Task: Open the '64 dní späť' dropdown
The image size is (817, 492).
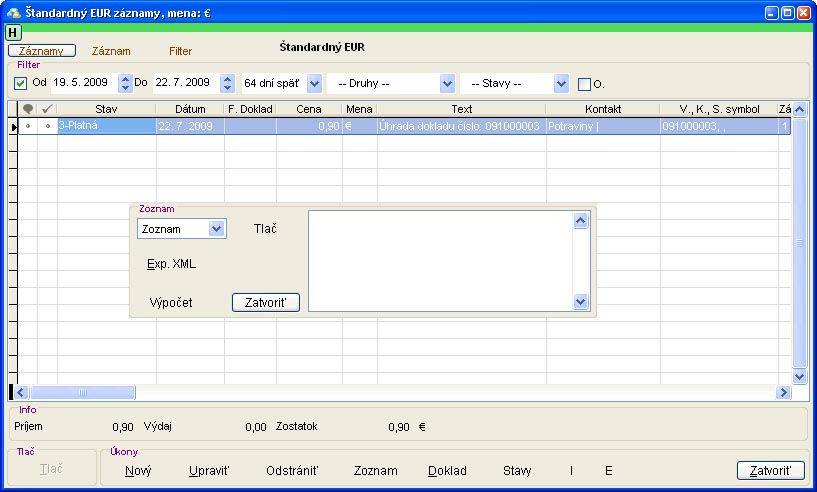Action: 315,83
